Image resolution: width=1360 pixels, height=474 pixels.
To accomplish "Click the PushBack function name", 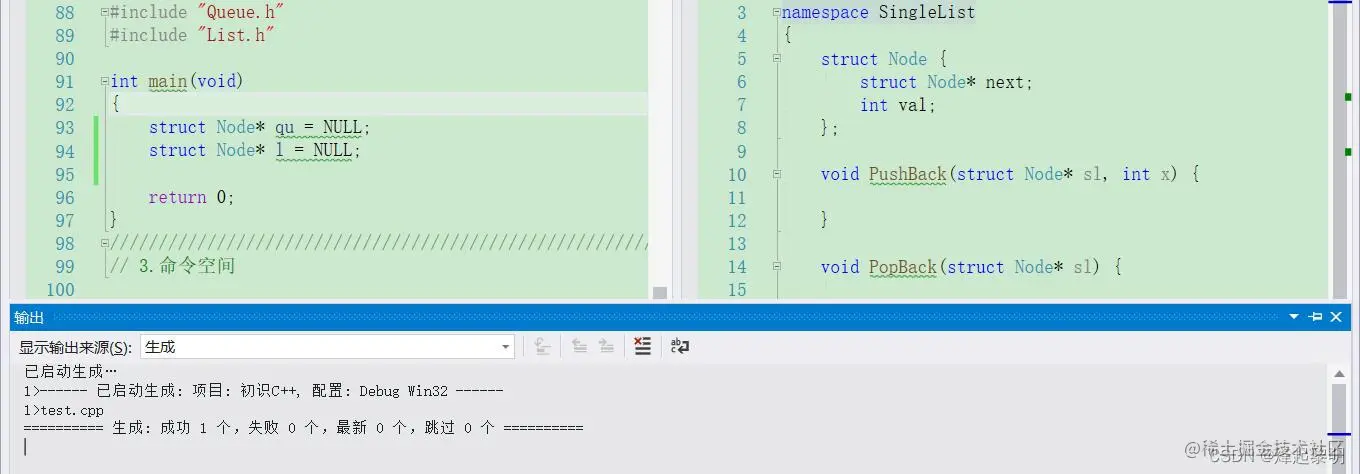I will [907, 174].
